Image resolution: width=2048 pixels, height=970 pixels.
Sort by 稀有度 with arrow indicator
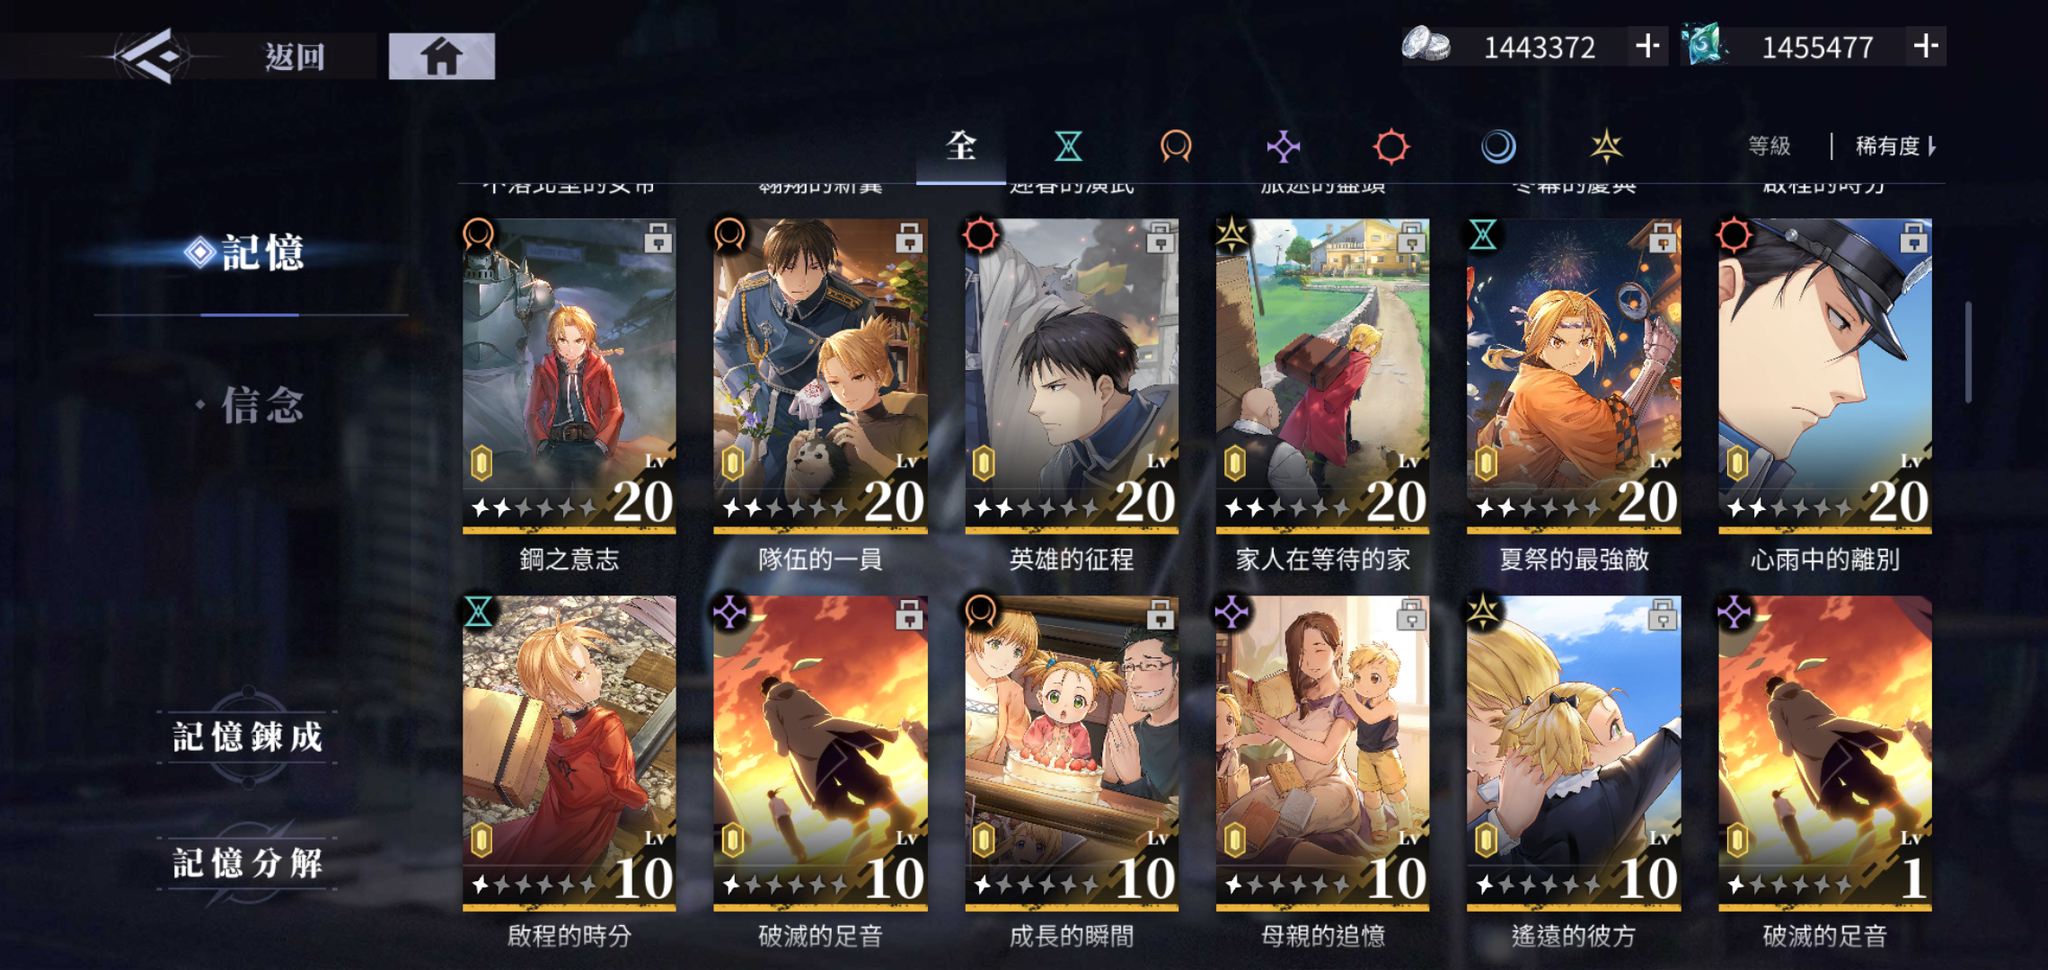tap(1896, 146)
